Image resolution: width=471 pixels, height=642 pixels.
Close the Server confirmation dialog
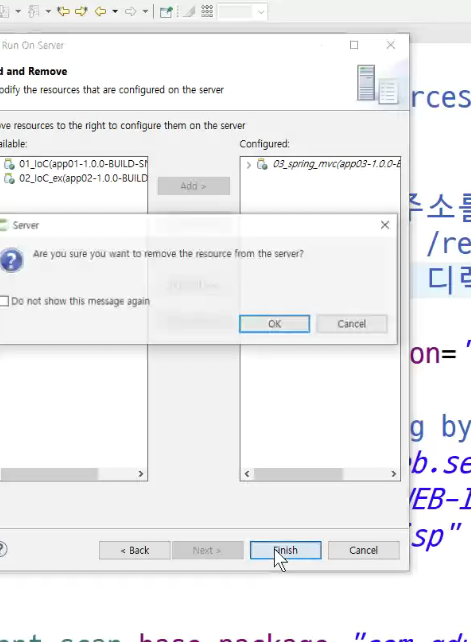[385, 225]
